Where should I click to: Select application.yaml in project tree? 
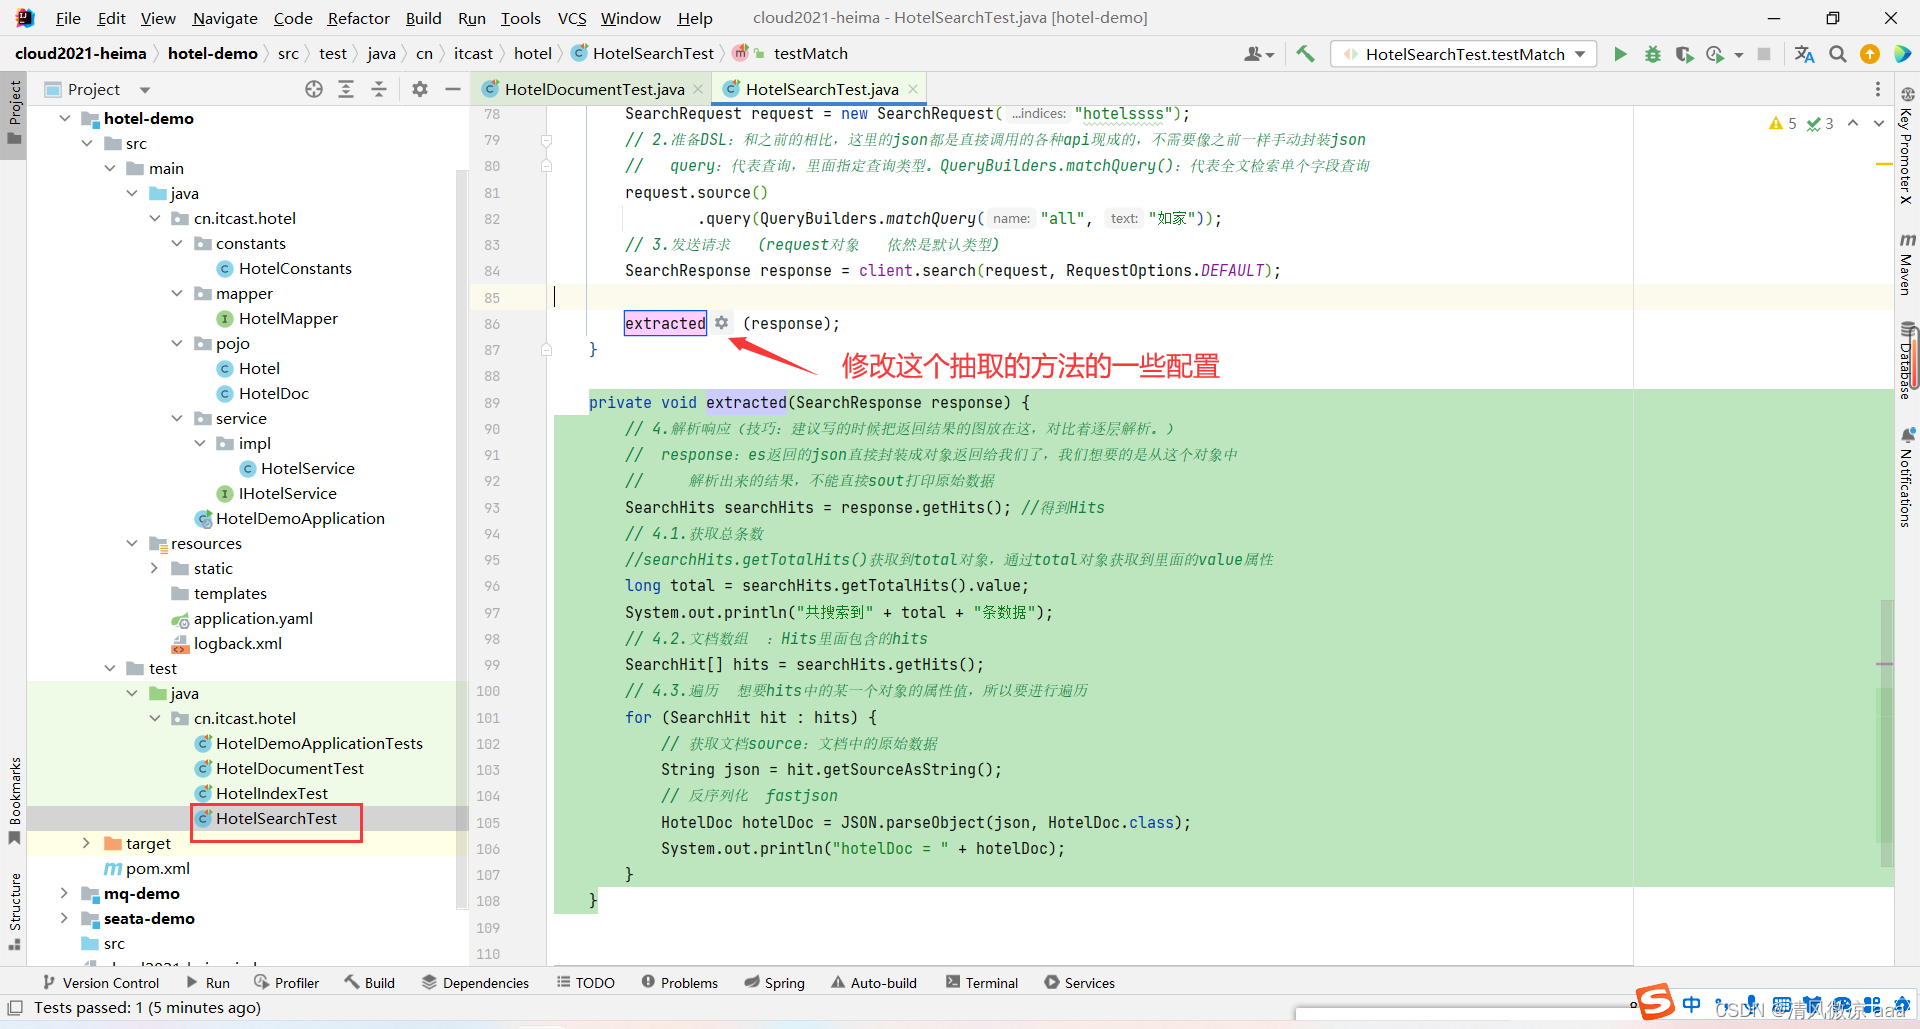(x=253, y=618)
